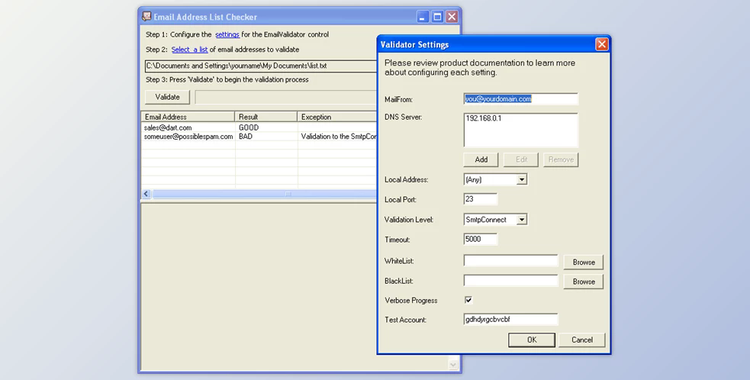Open the settings link in Step 1
The width and height of the screenshot is (750, 380).
pos(227,34)
